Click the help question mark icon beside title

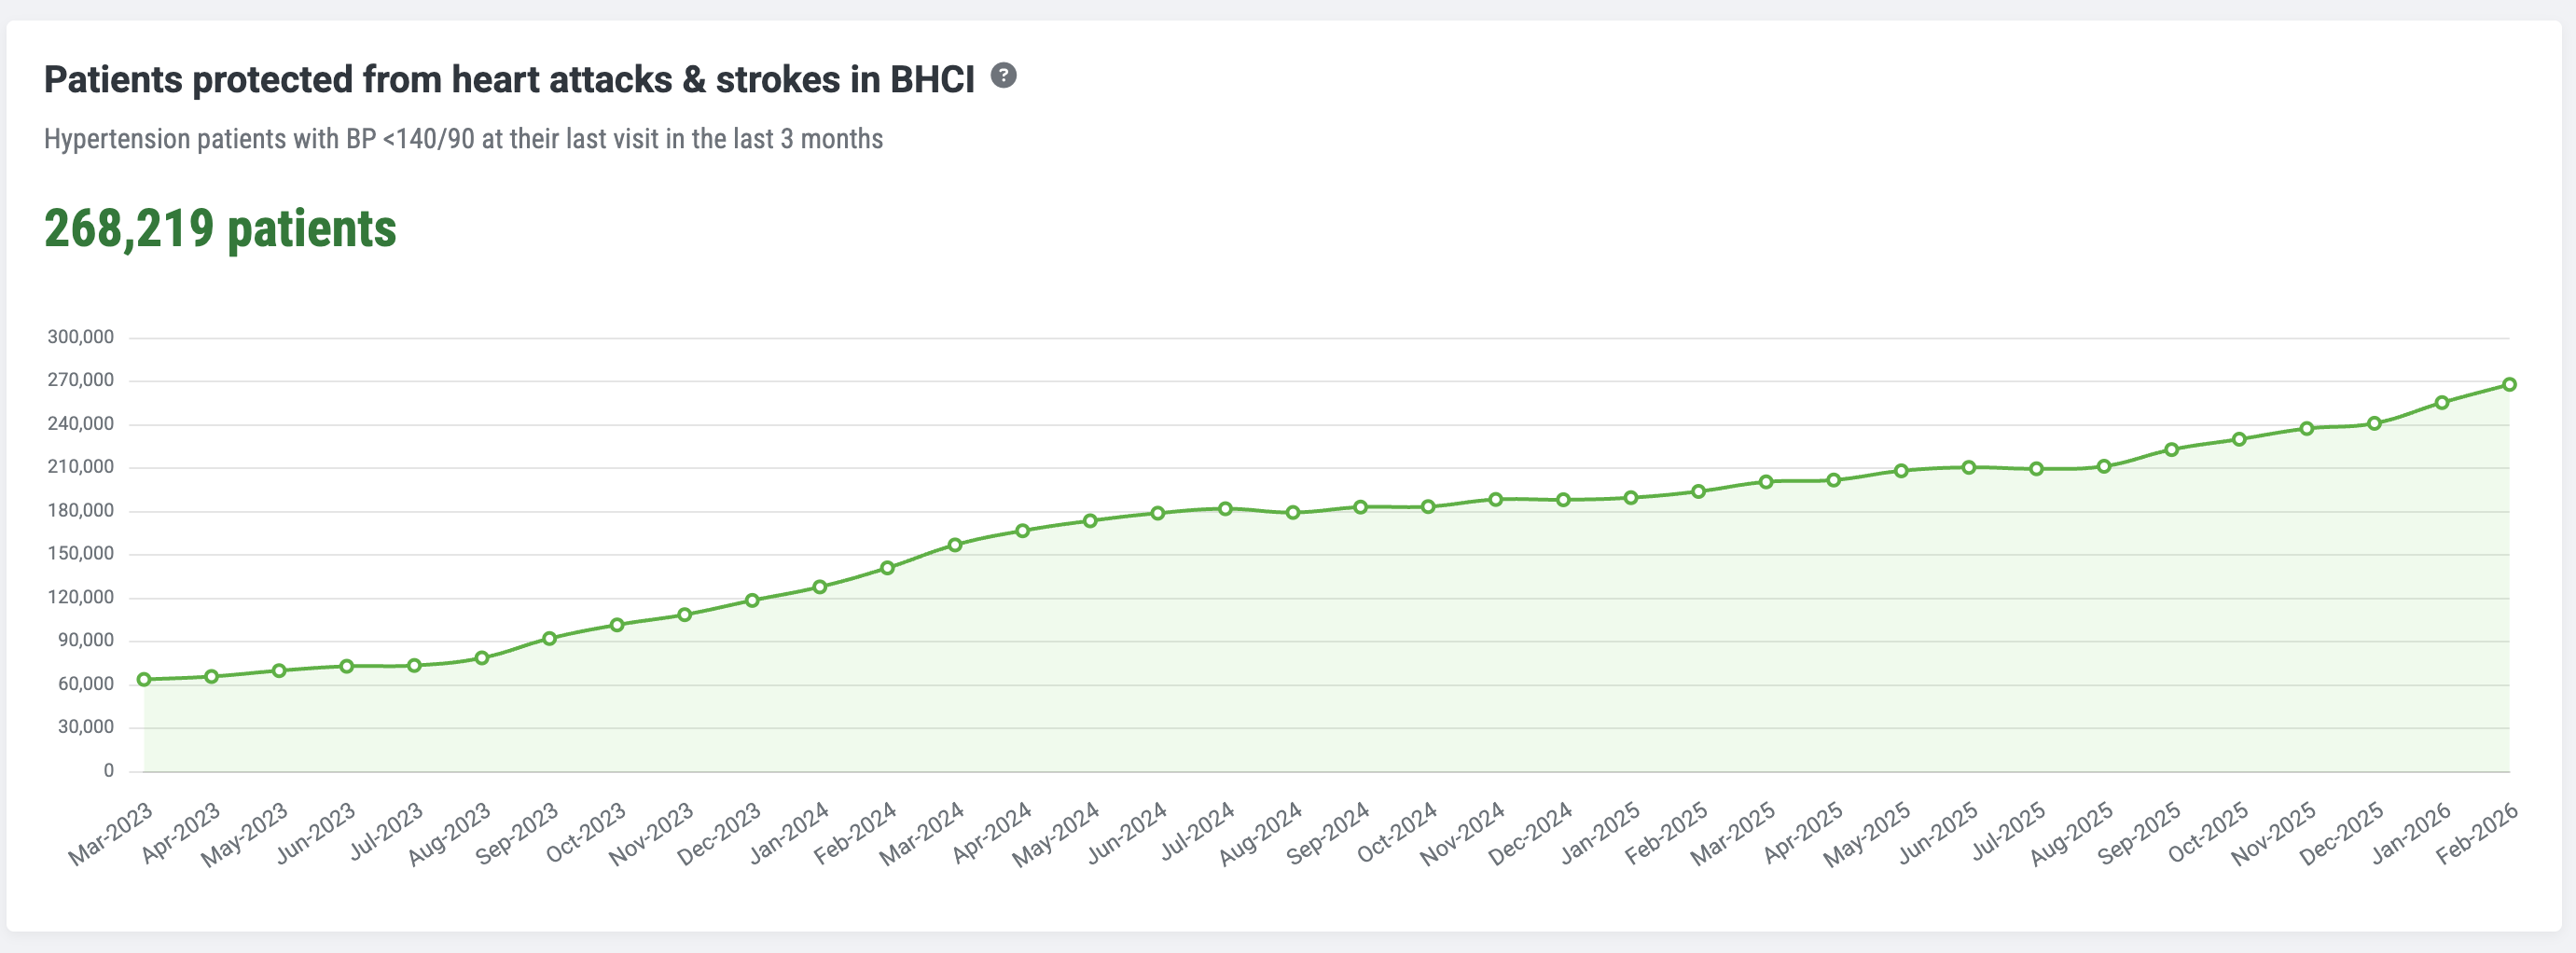pos(1003,76)
